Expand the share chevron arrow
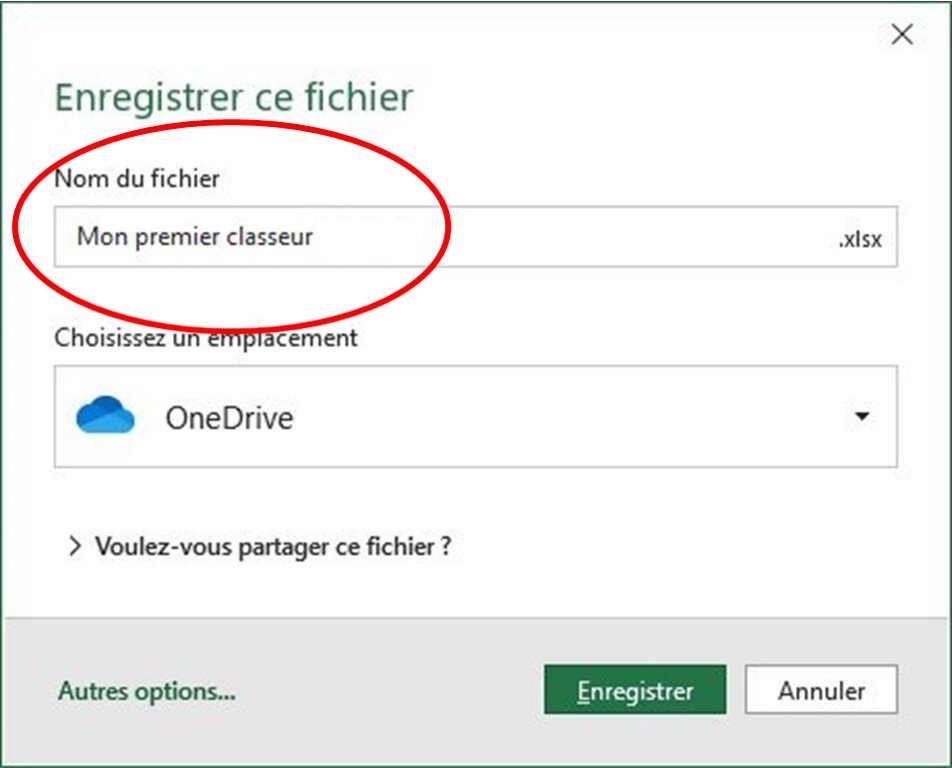The image size is (952, 768). coord(75,546)
